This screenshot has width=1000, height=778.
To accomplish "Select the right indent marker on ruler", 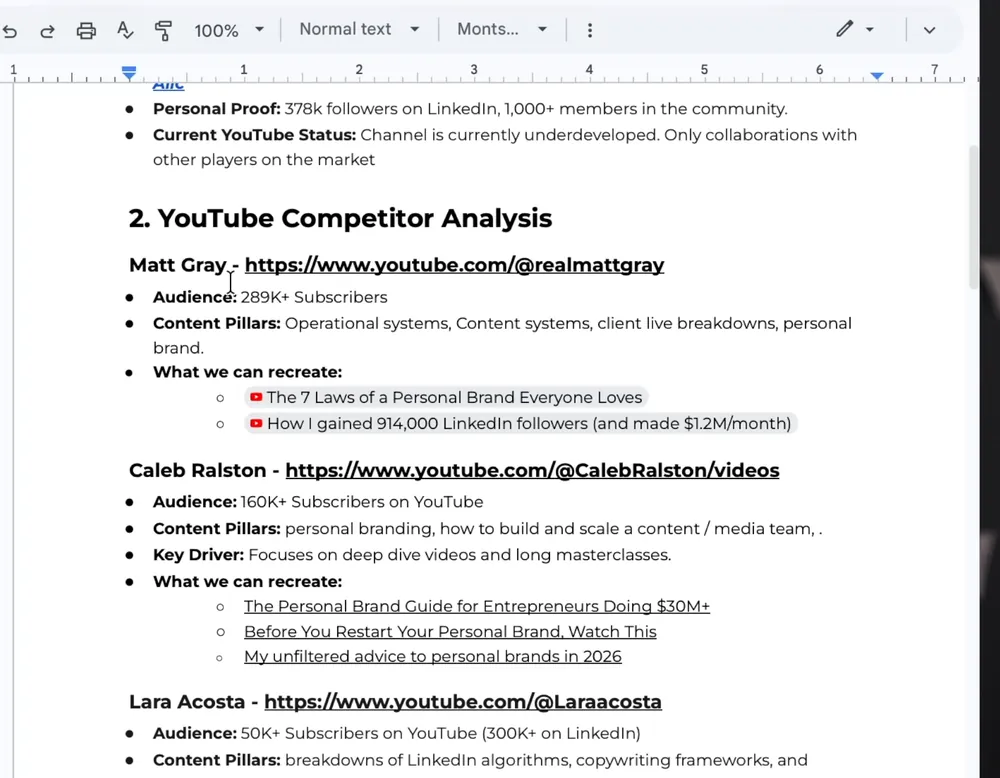I will (877, 76).
